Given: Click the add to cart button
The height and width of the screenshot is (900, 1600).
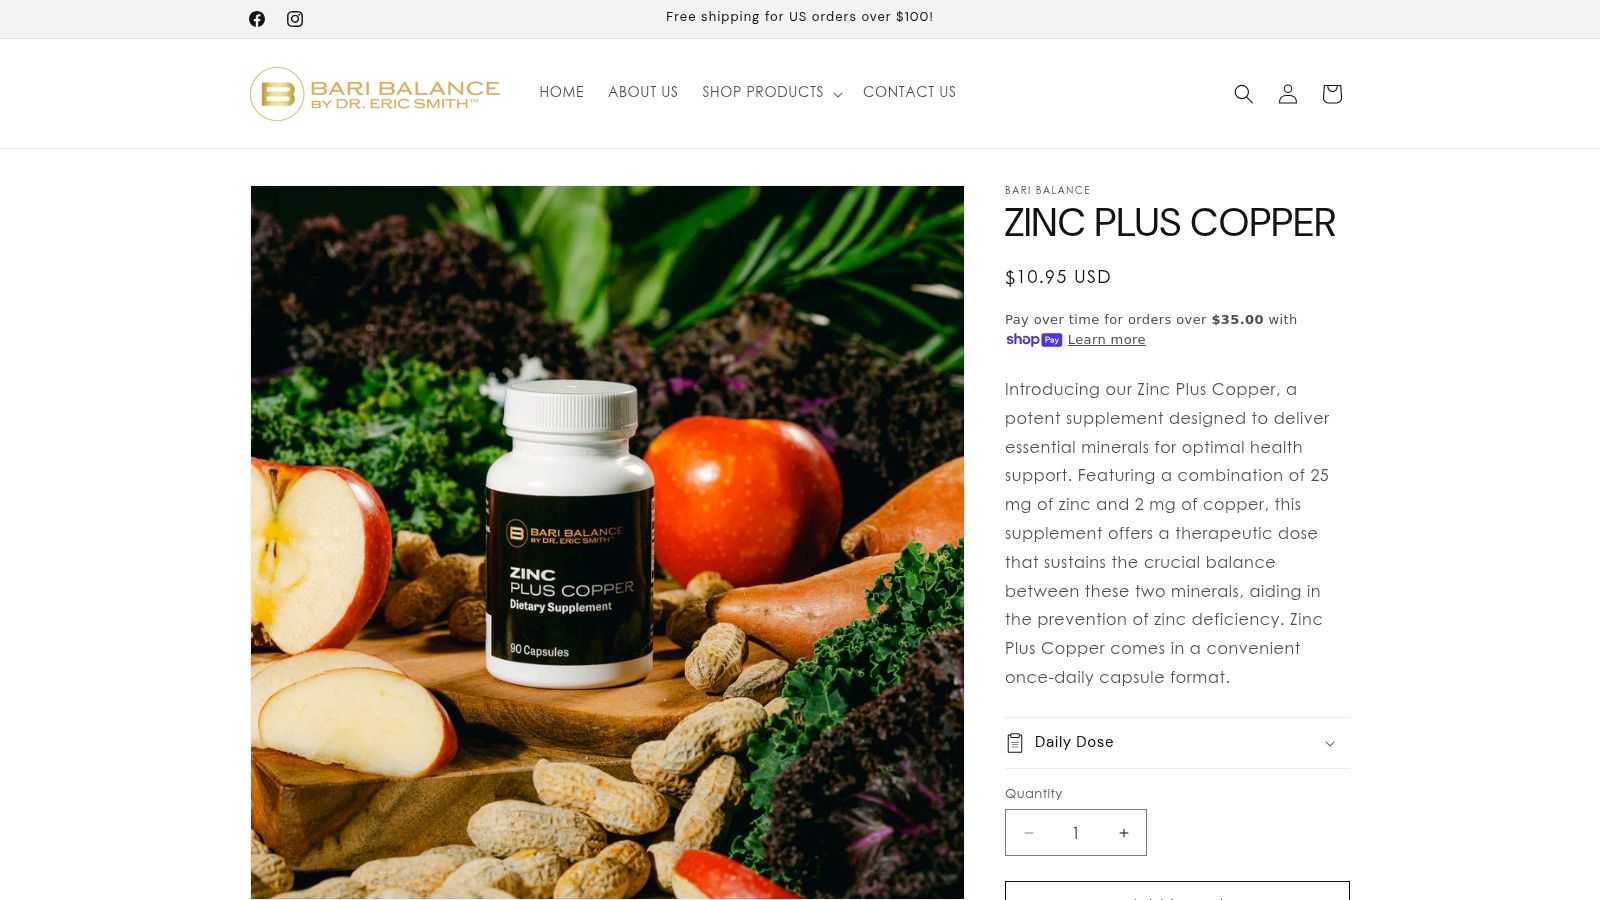Looking at the screenshot, I should 1177,891.
